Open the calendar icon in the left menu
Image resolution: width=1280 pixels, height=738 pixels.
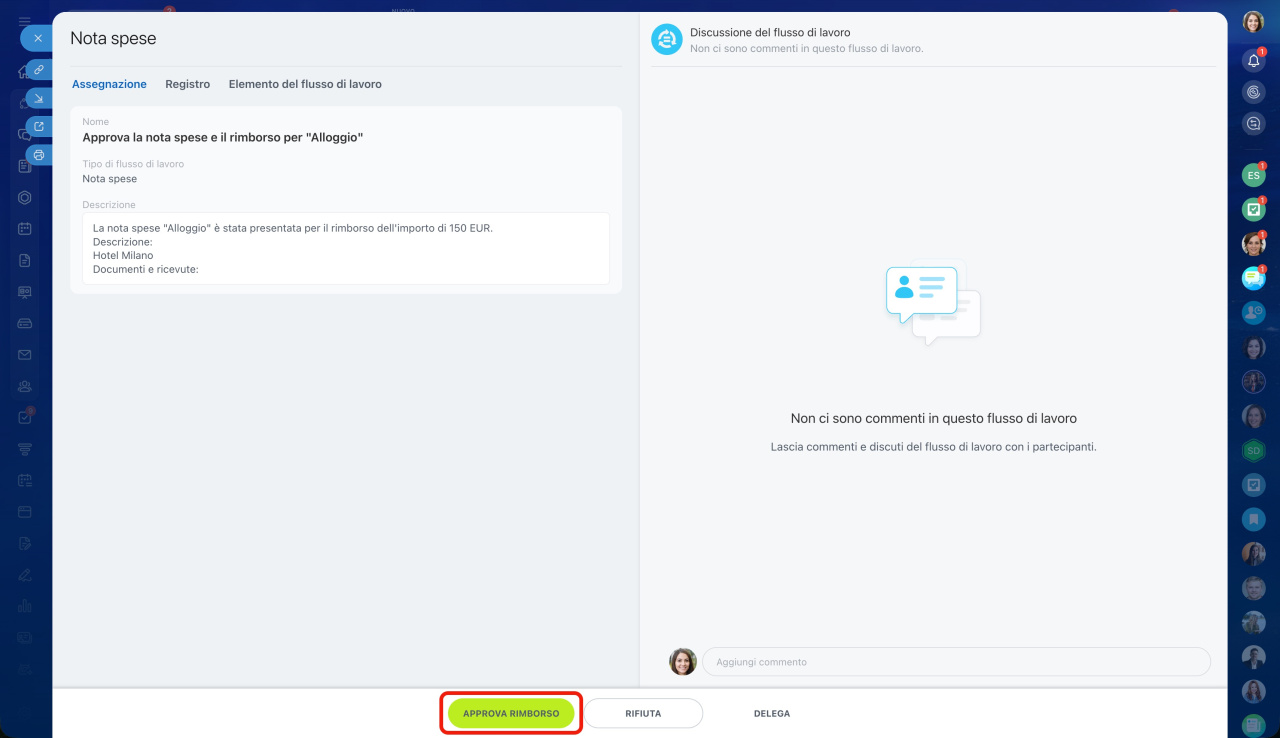25,229
